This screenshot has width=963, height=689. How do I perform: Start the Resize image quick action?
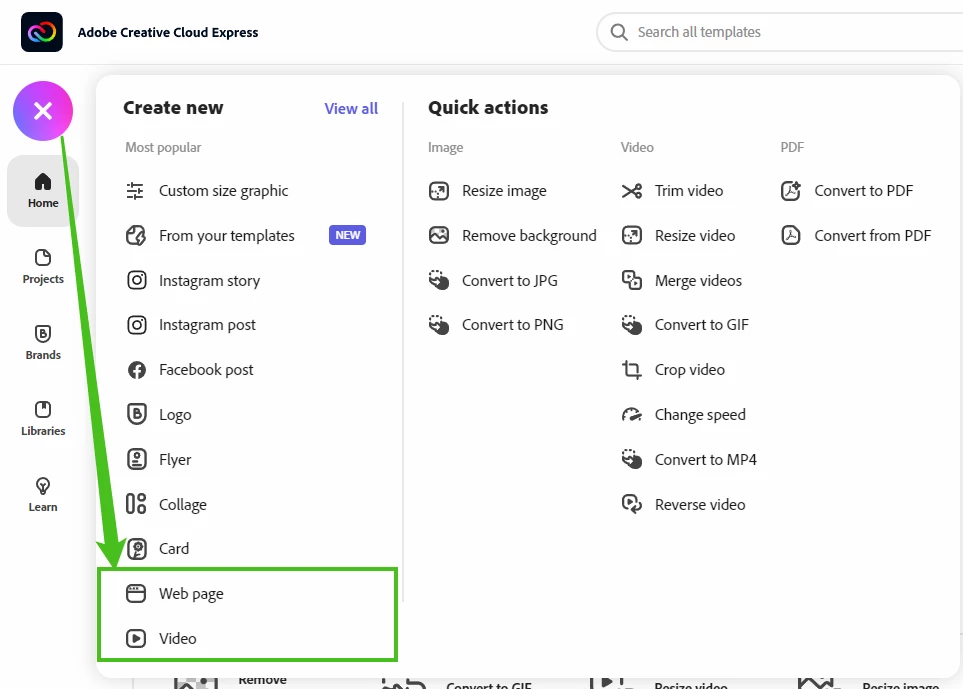tap(504, 191)
